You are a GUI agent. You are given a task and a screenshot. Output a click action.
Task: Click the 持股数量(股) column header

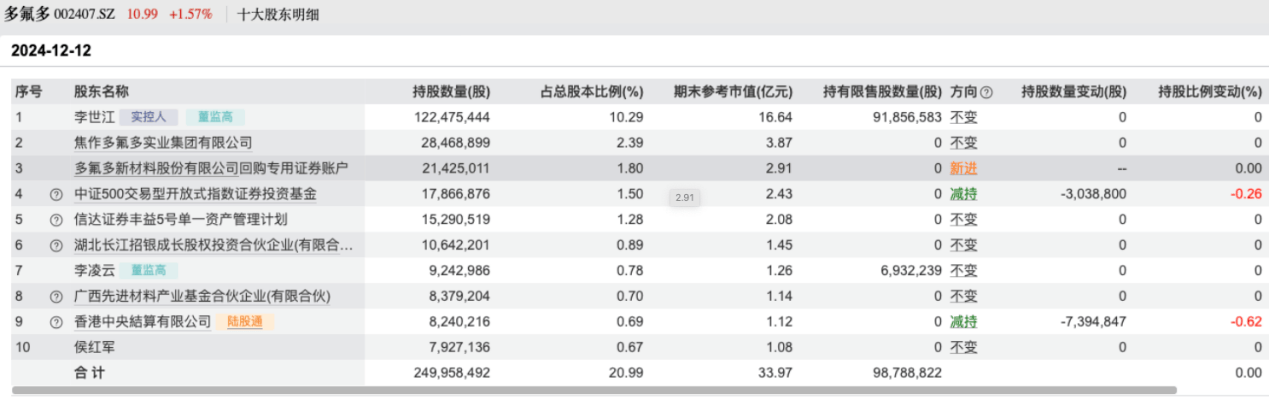tap(451, 92)
